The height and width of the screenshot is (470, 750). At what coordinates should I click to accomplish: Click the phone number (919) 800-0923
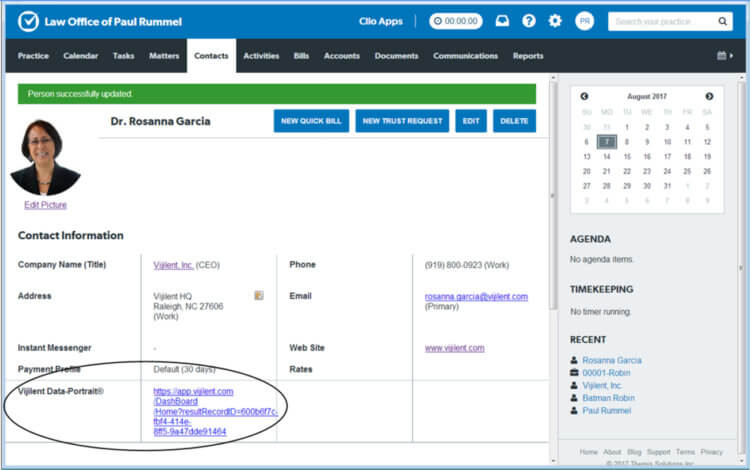[x=453, y=265]
